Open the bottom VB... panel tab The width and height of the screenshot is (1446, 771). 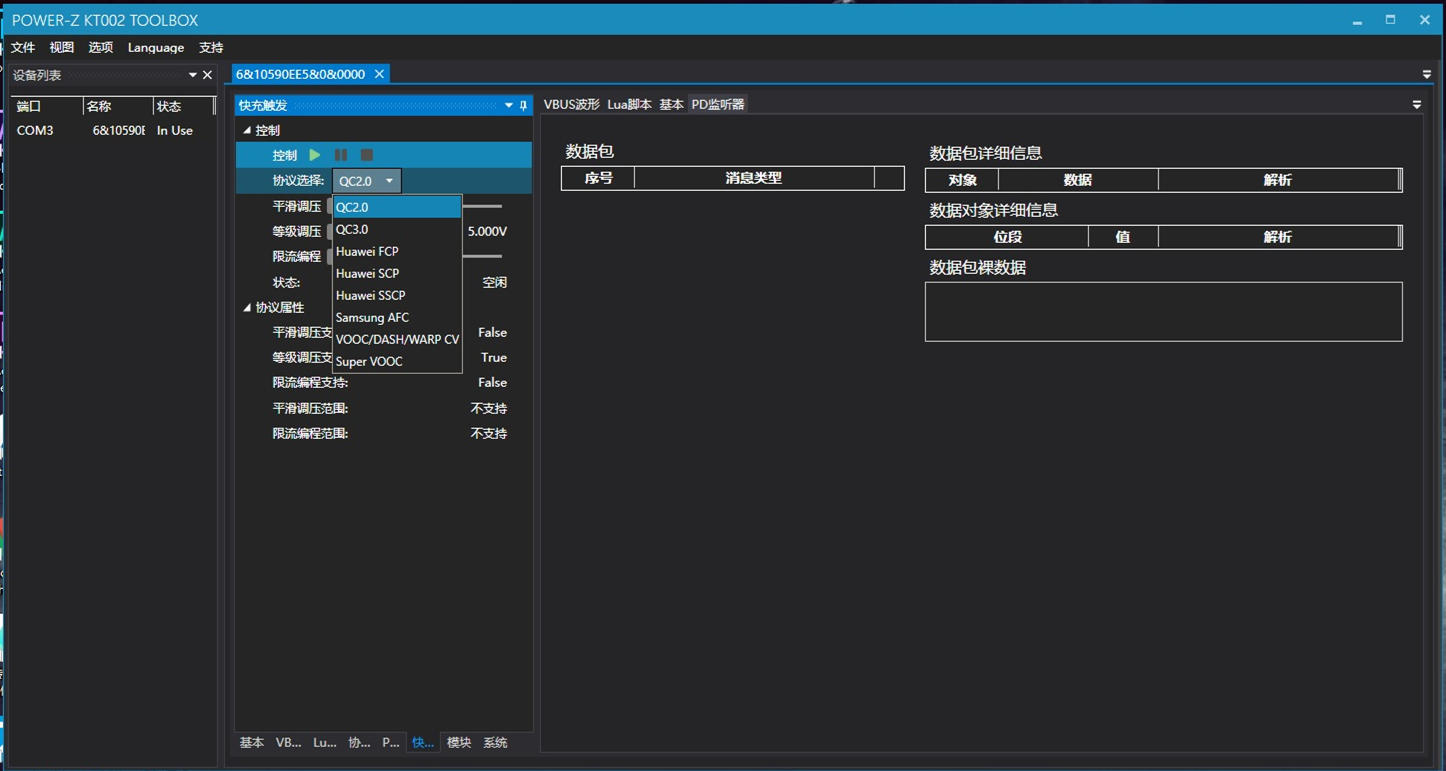288,742
